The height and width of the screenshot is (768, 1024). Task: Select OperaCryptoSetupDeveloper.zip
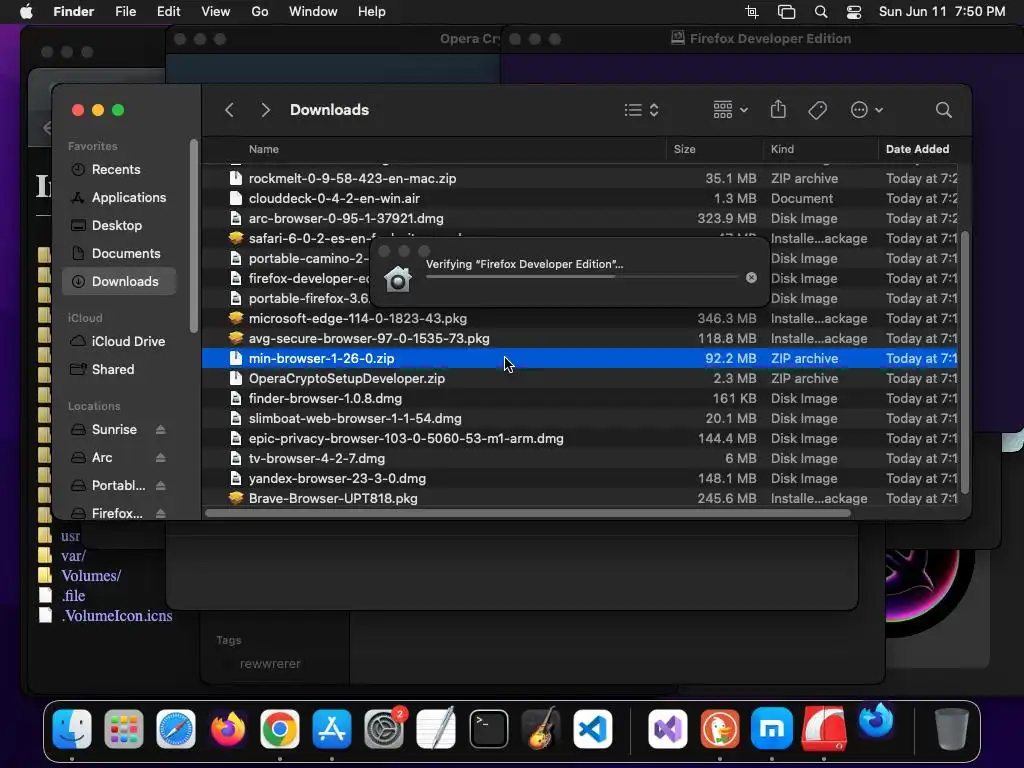pos(580,379)
